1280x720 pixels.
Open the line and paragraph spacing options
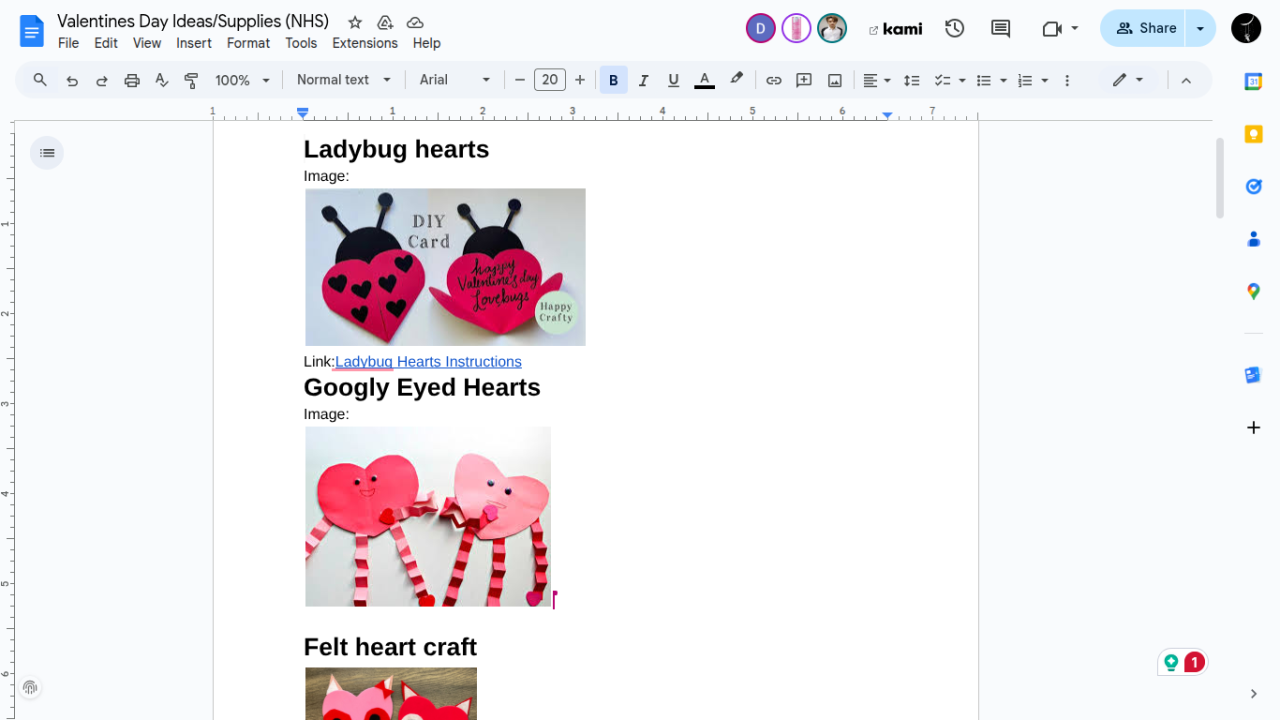(x=911, y=80)
